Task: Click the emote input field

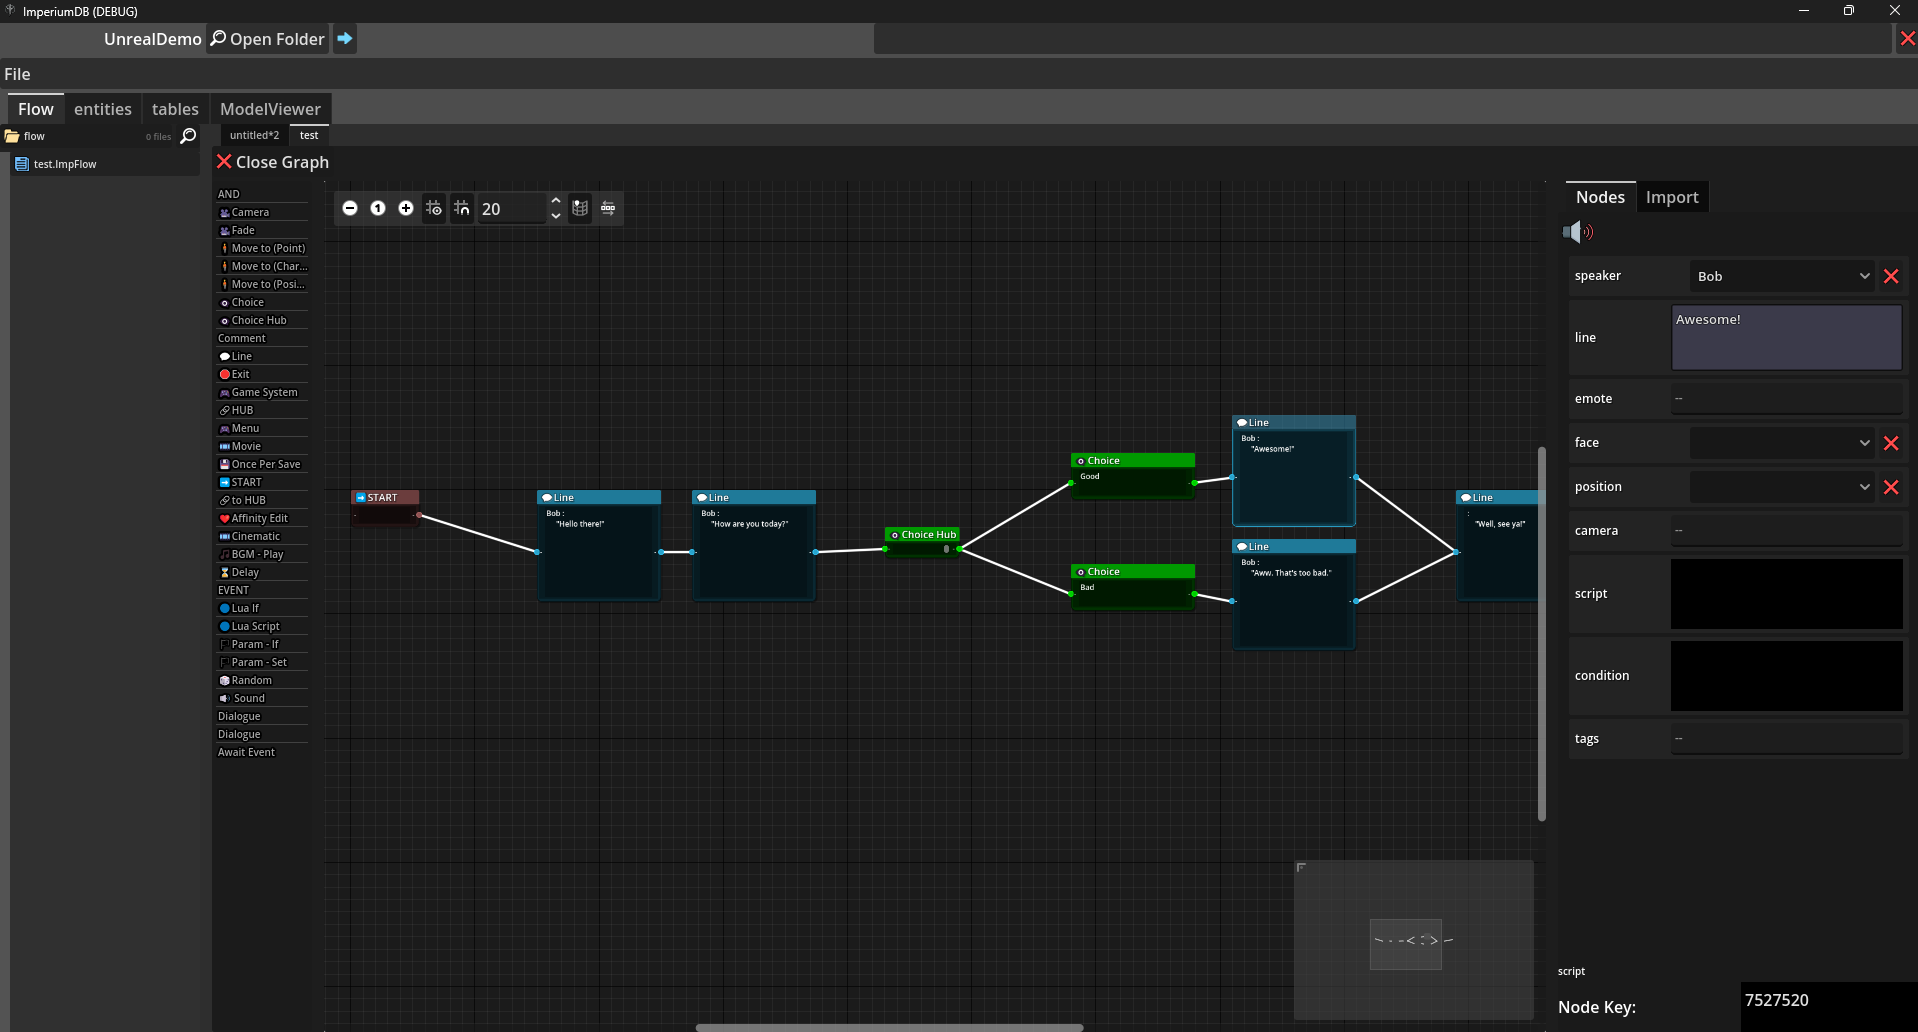Action: [1786, 399]
